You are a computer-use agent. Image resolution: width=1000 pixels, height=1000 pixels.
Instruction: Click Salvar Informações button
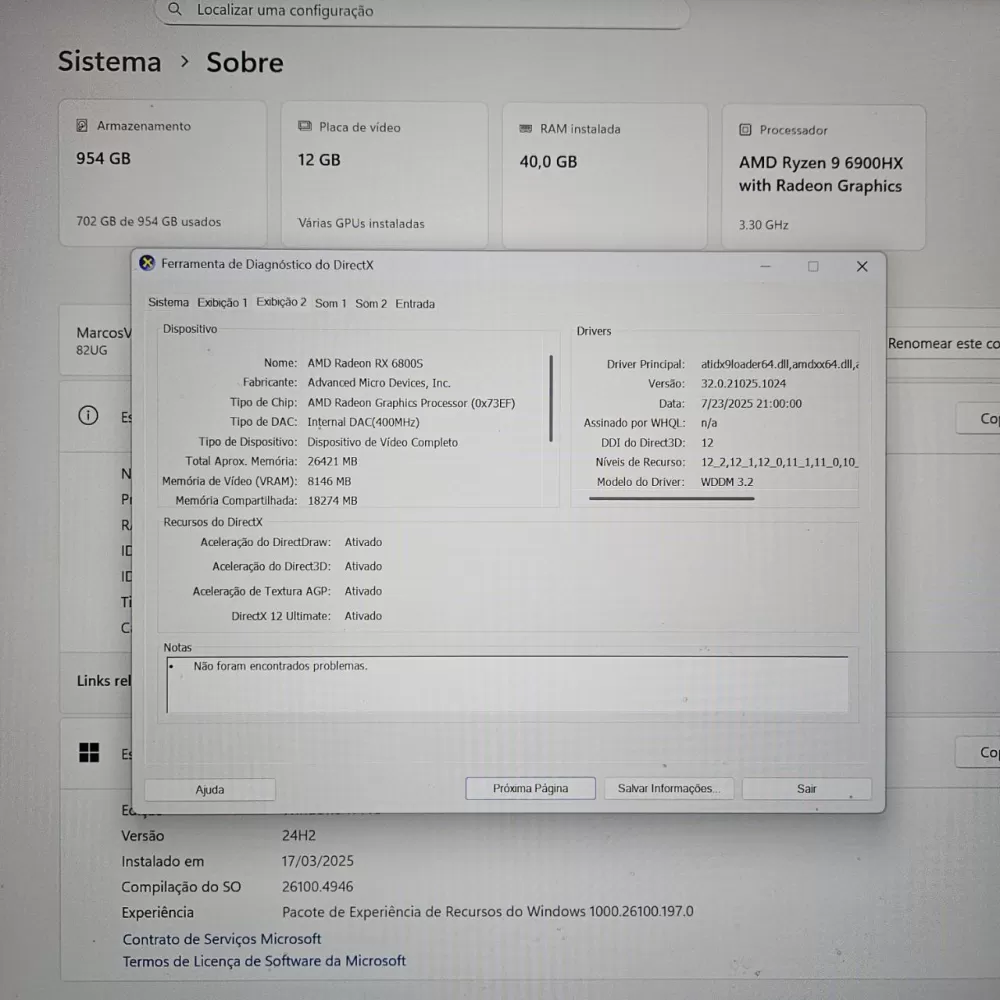click(668, 788)
